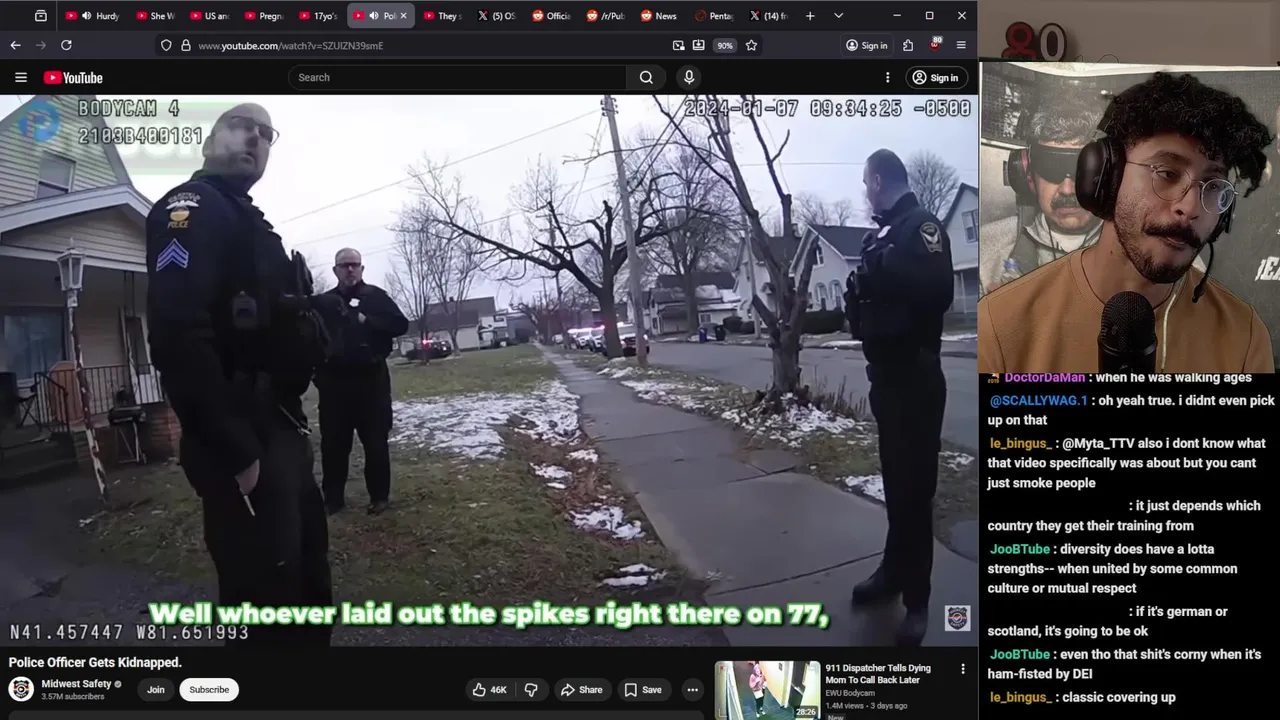
Task: Expand the list all tabs dropdown
Action: point(838,16)
